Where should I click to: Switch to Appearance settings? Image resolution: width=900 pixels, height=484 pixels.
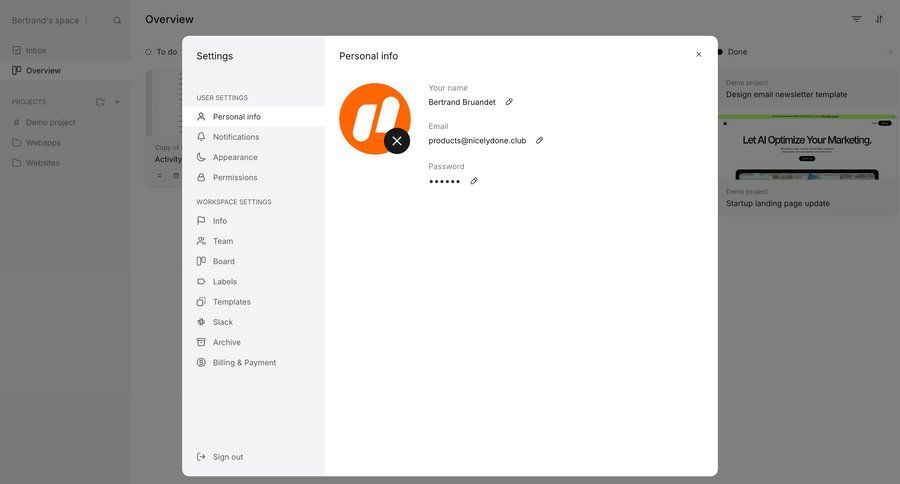pos(235,157)
